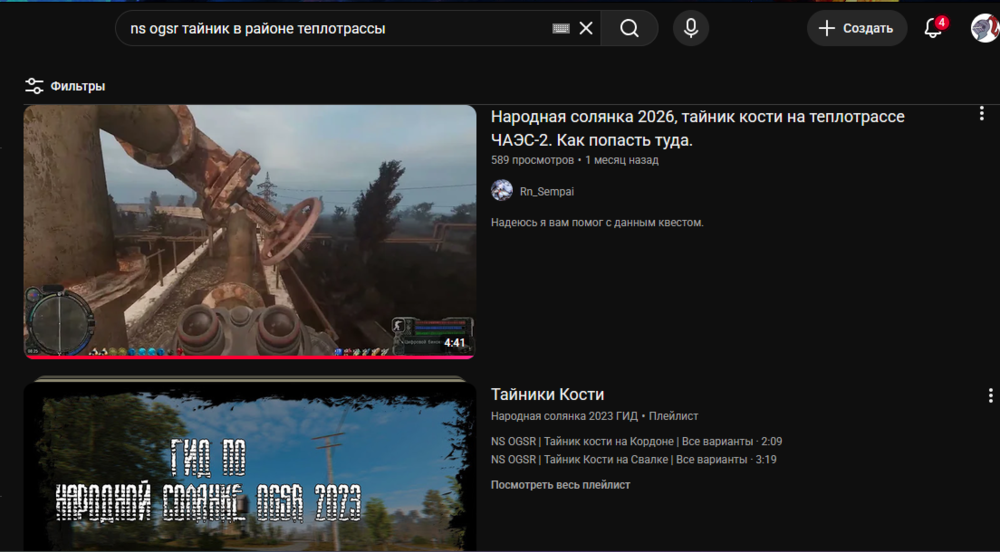Clear the search query with X icon
The width and height of the screenshot is (1000, 552).
(x=585, y=28)
